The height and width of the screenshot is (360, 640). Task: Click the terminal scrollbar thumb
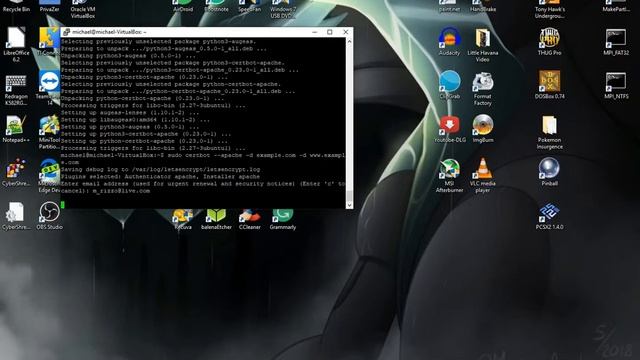click(349, 196)
